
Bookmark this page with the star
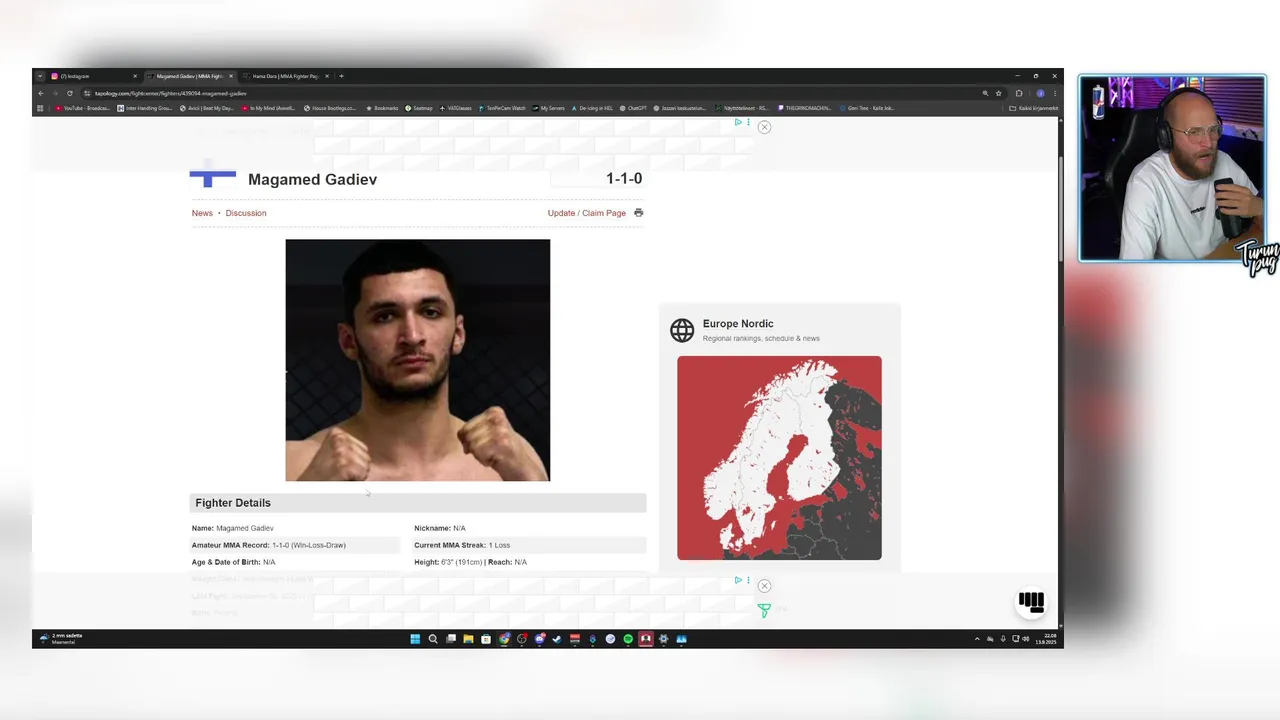(998, 93)
